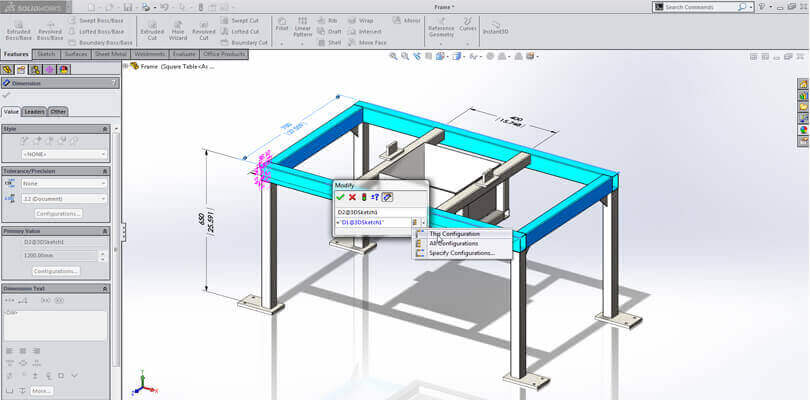This screenshot has width=810, height=400.
Task: Open the Fillet dropdown arrow
Action: tap(282, 44)
